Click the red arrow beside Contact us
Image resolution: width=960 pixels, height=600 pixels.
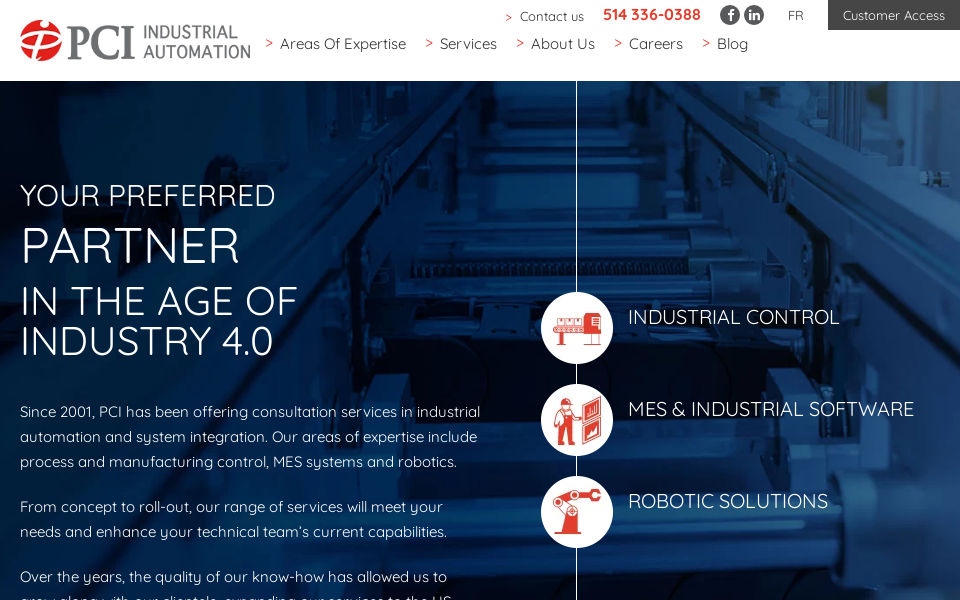tap(509, 17)
